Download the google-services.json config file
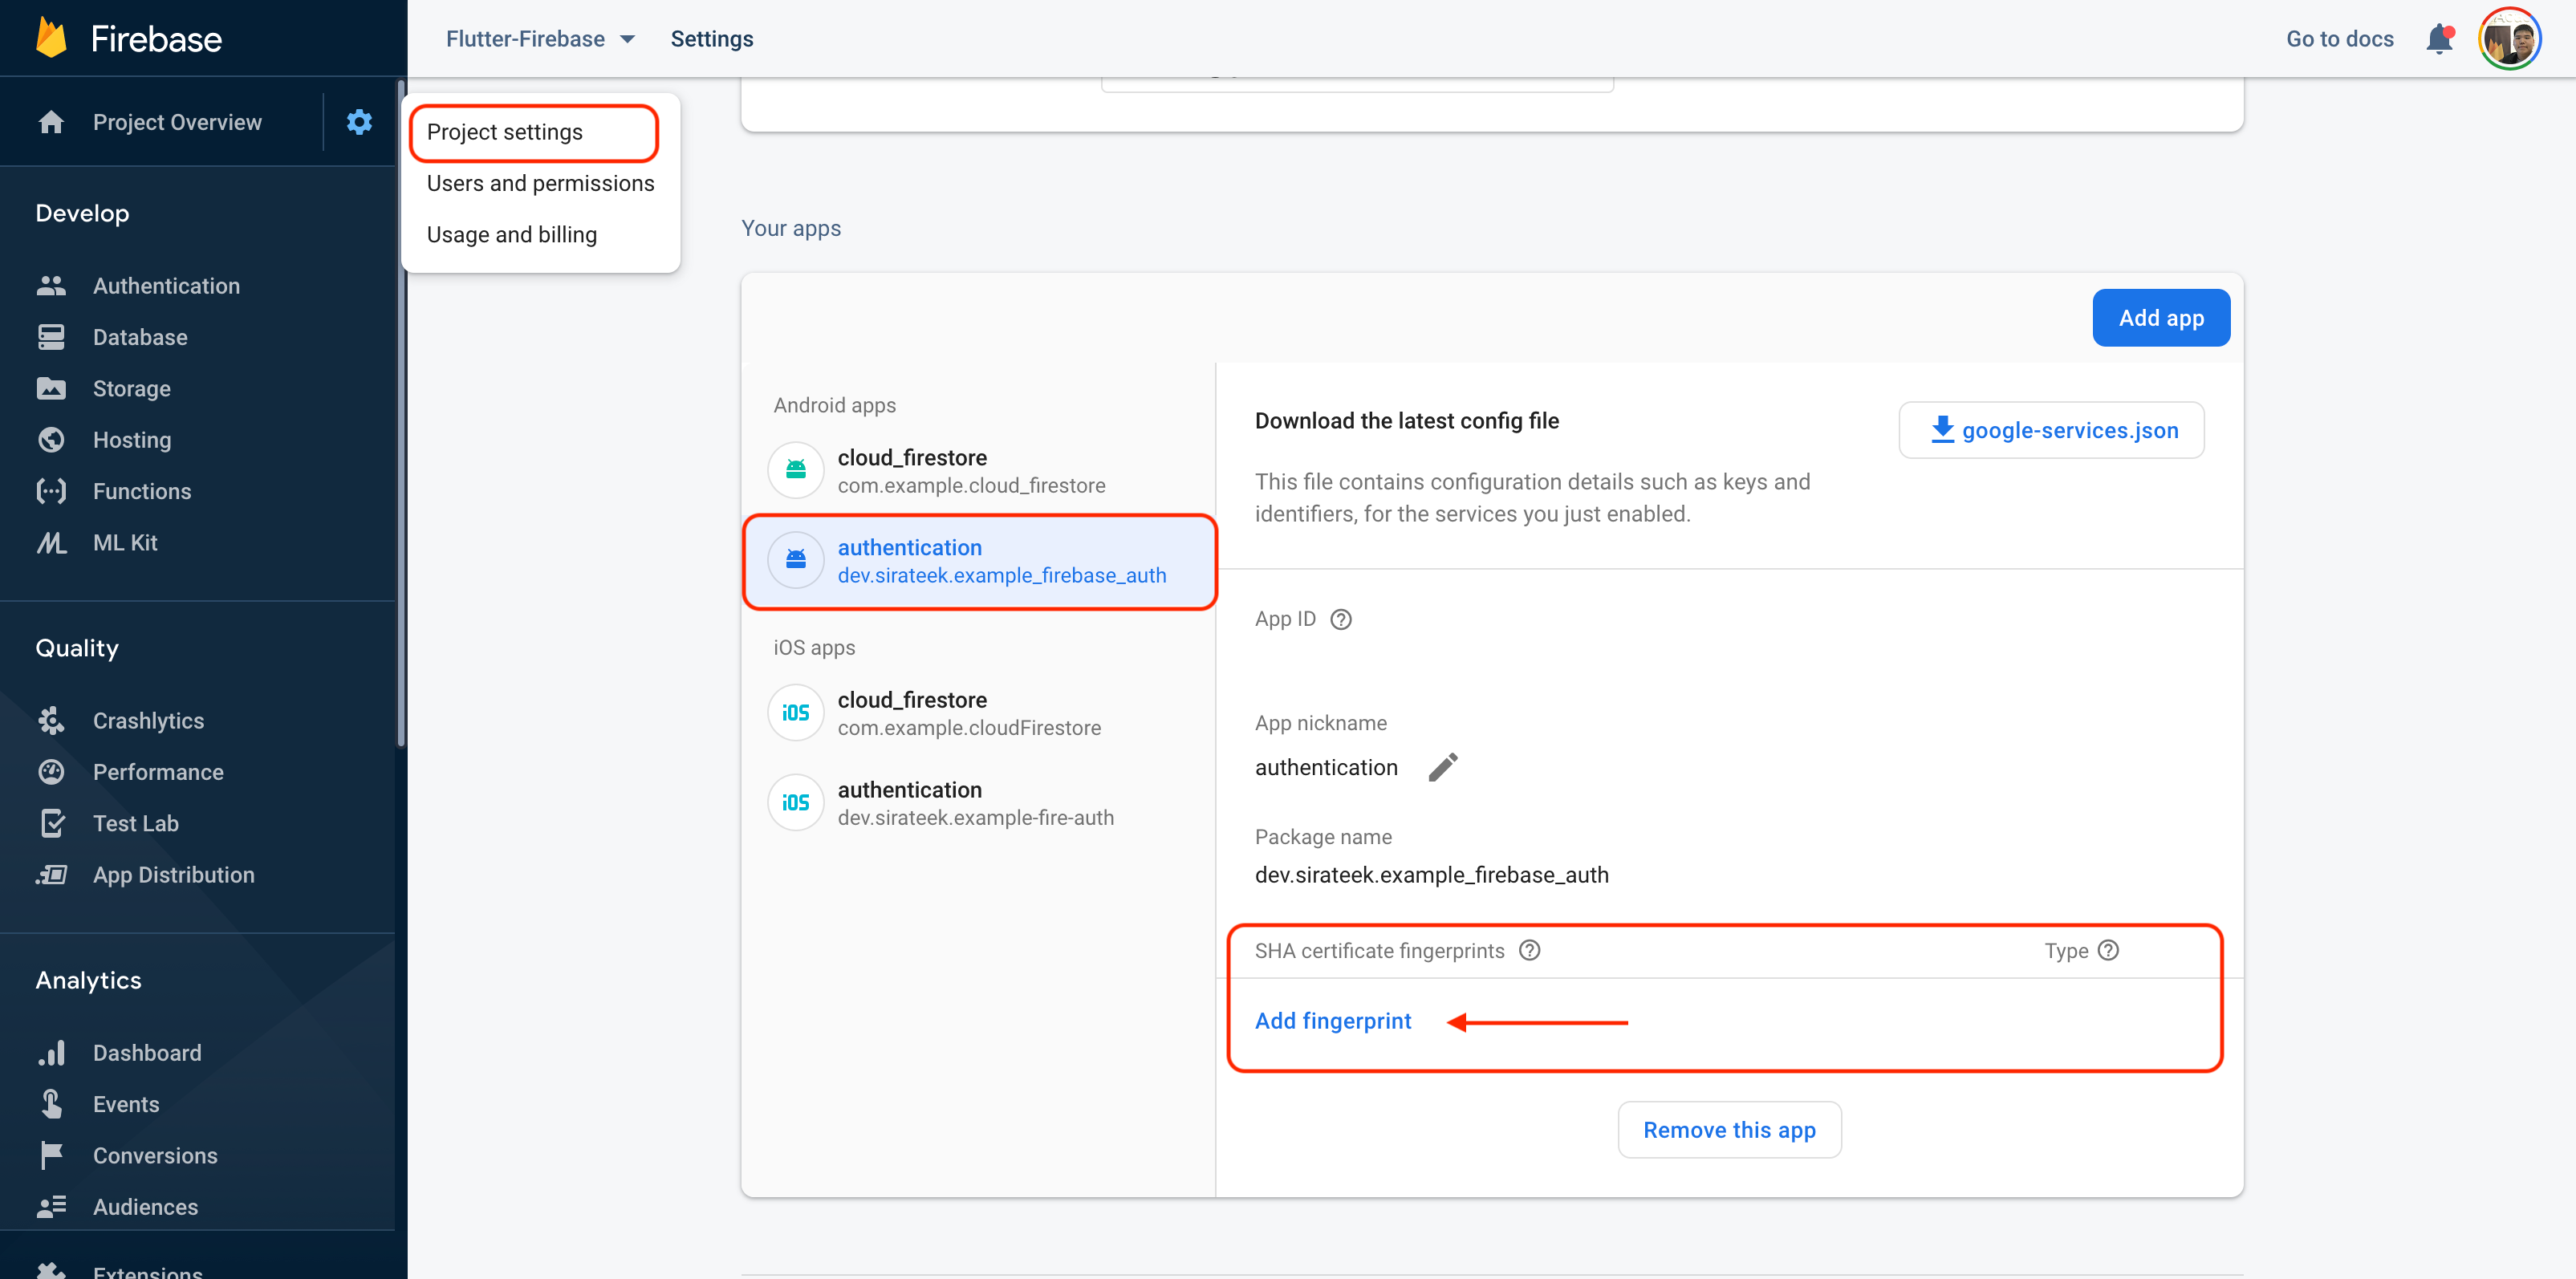Viewport: 2576px width, 1279px height. pyautogui.click(x=2050, y=430)
